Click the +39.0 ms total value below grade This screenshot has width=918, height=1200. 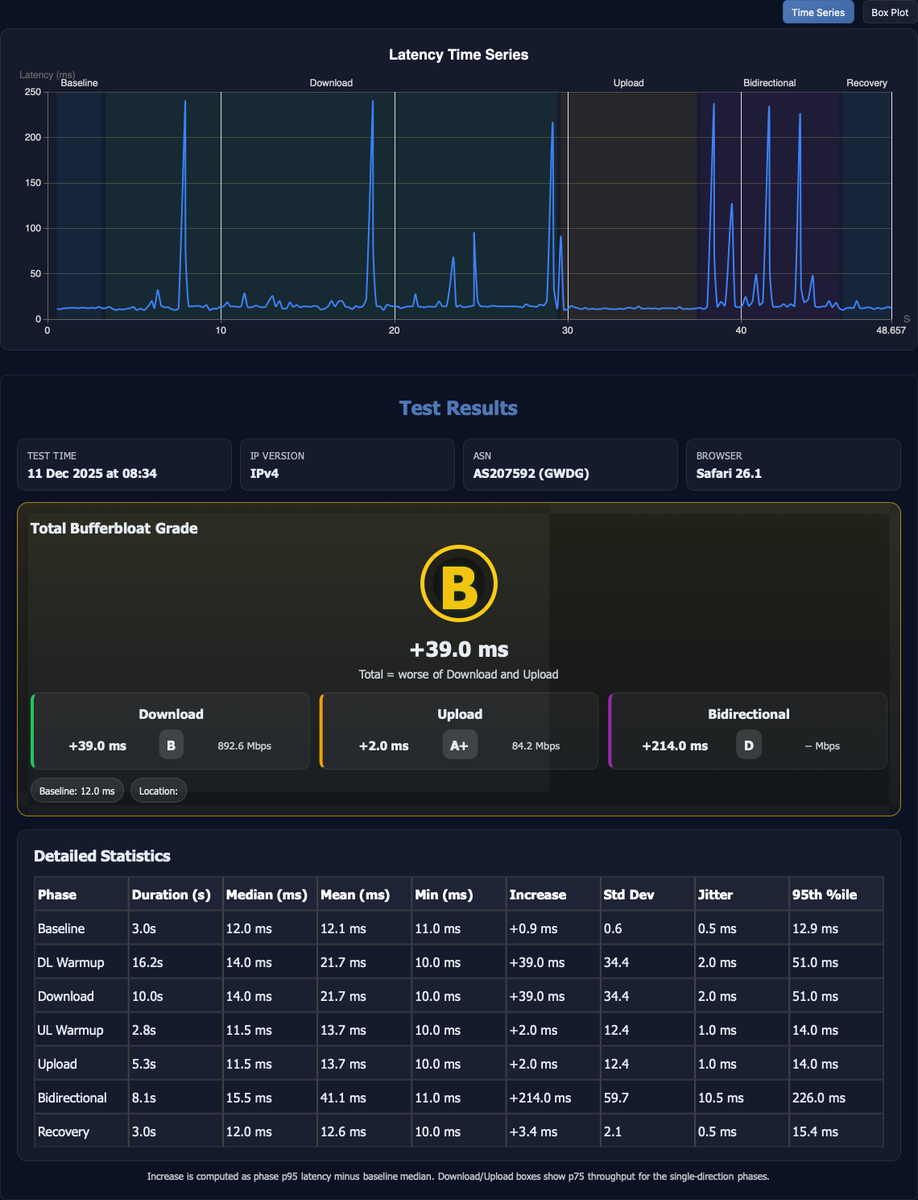click(459, 649)
